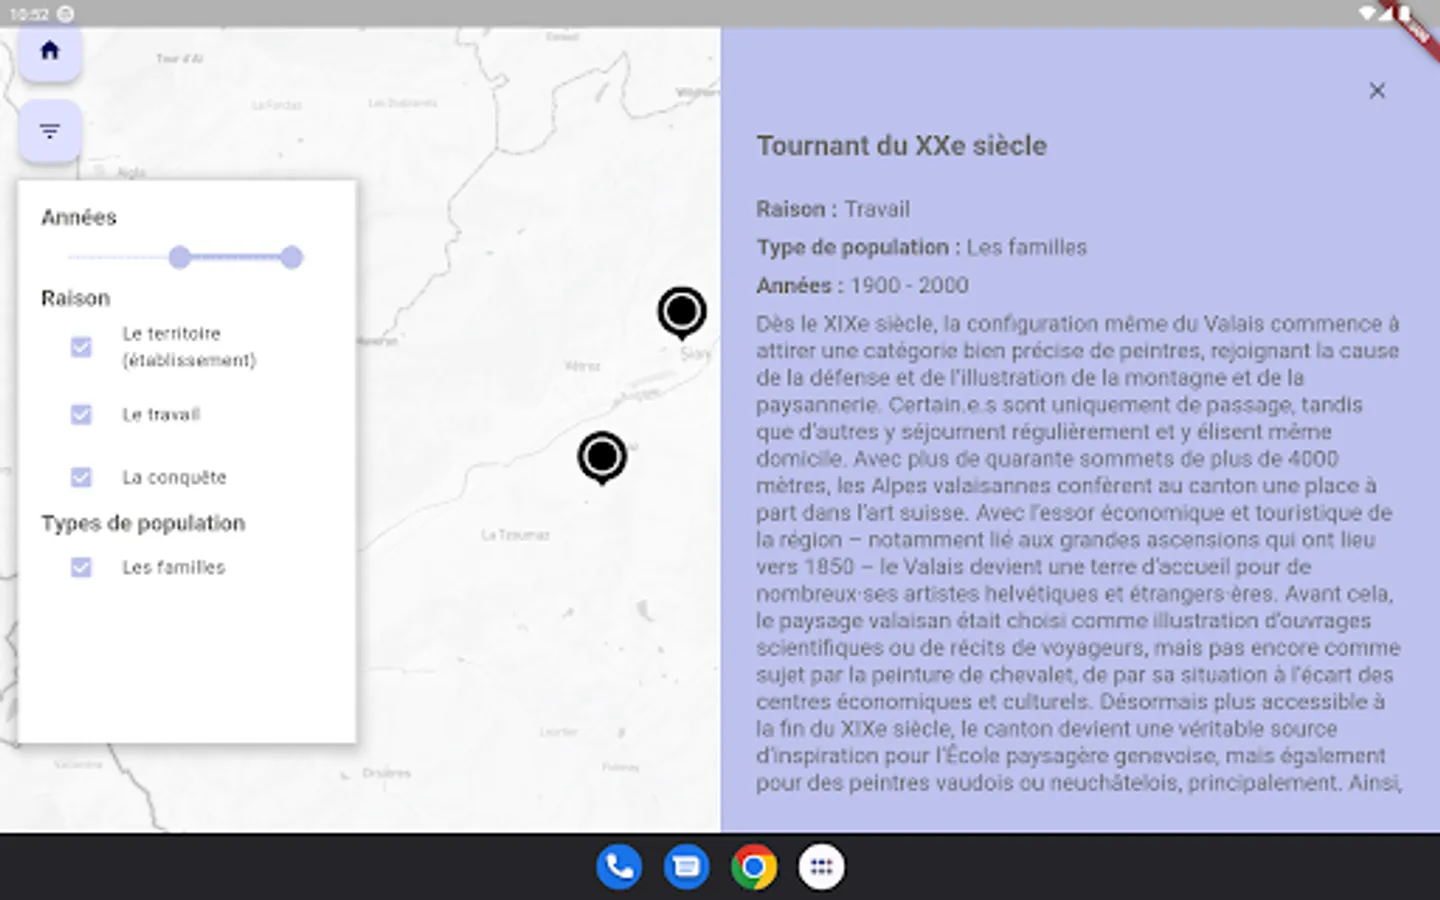The height and width of the screenshot is (900, 1440).
Task: Select the upper map marker near Sion
Action: [x=682, y=312]
